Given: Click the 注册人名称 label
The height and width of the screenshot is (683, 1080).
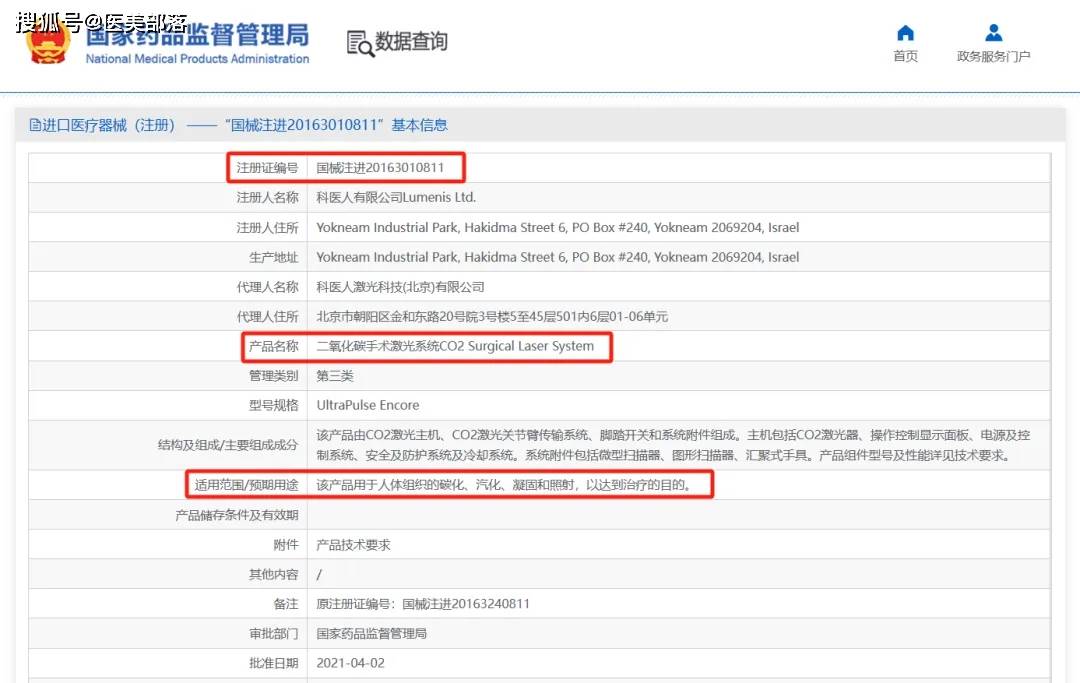Looking at the screenshot, I should click(x=267, y=198).
